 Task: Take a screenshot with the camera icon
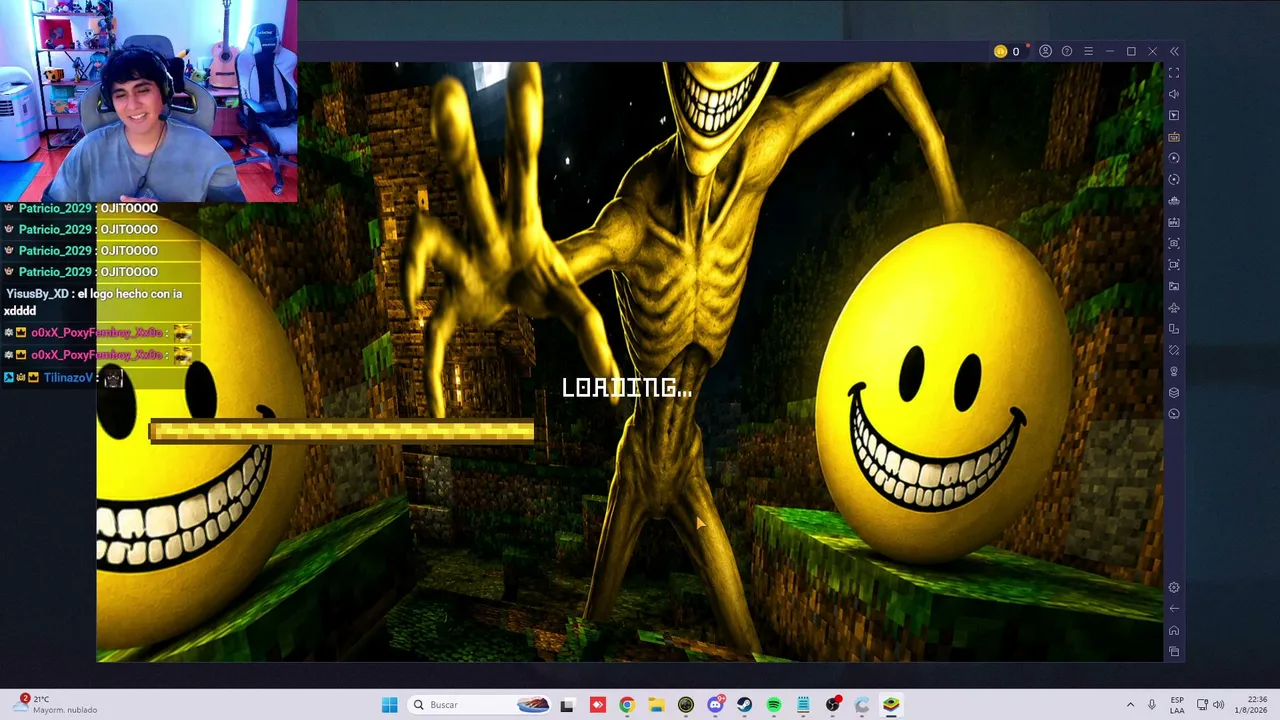click(x=1174, y=243)
